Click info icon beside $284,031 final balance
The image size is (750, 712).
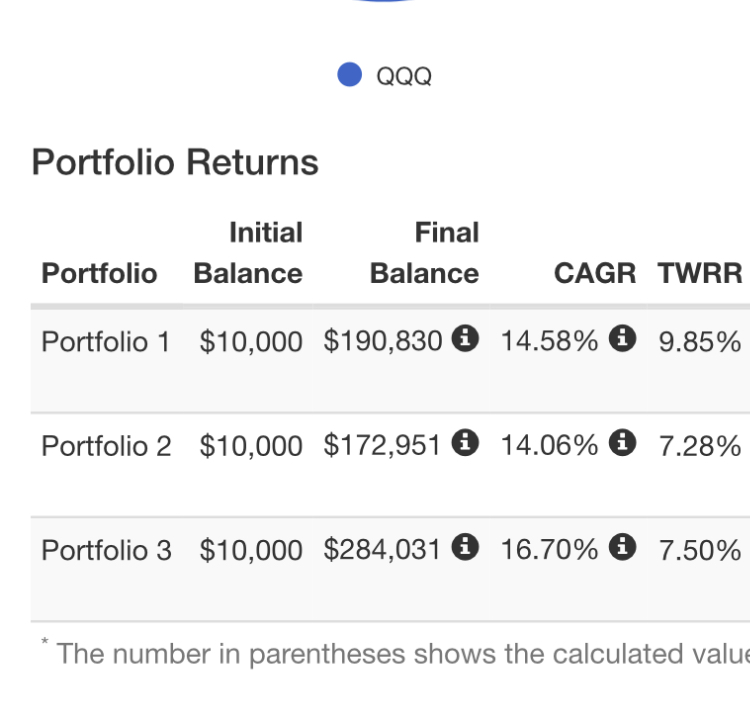click(463, 548)
